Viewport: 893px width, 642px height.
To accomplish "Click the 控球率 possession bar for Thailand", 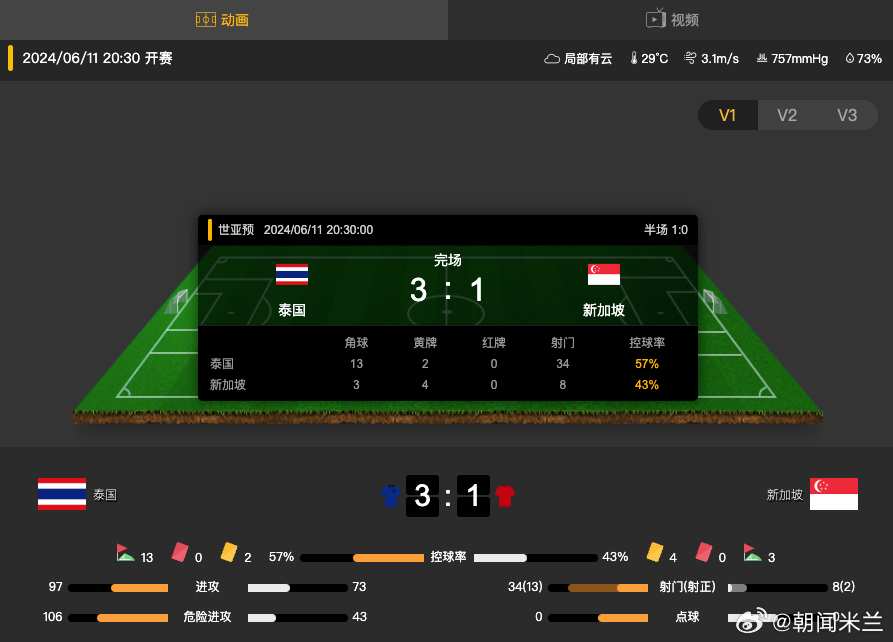I will point(362,558).
